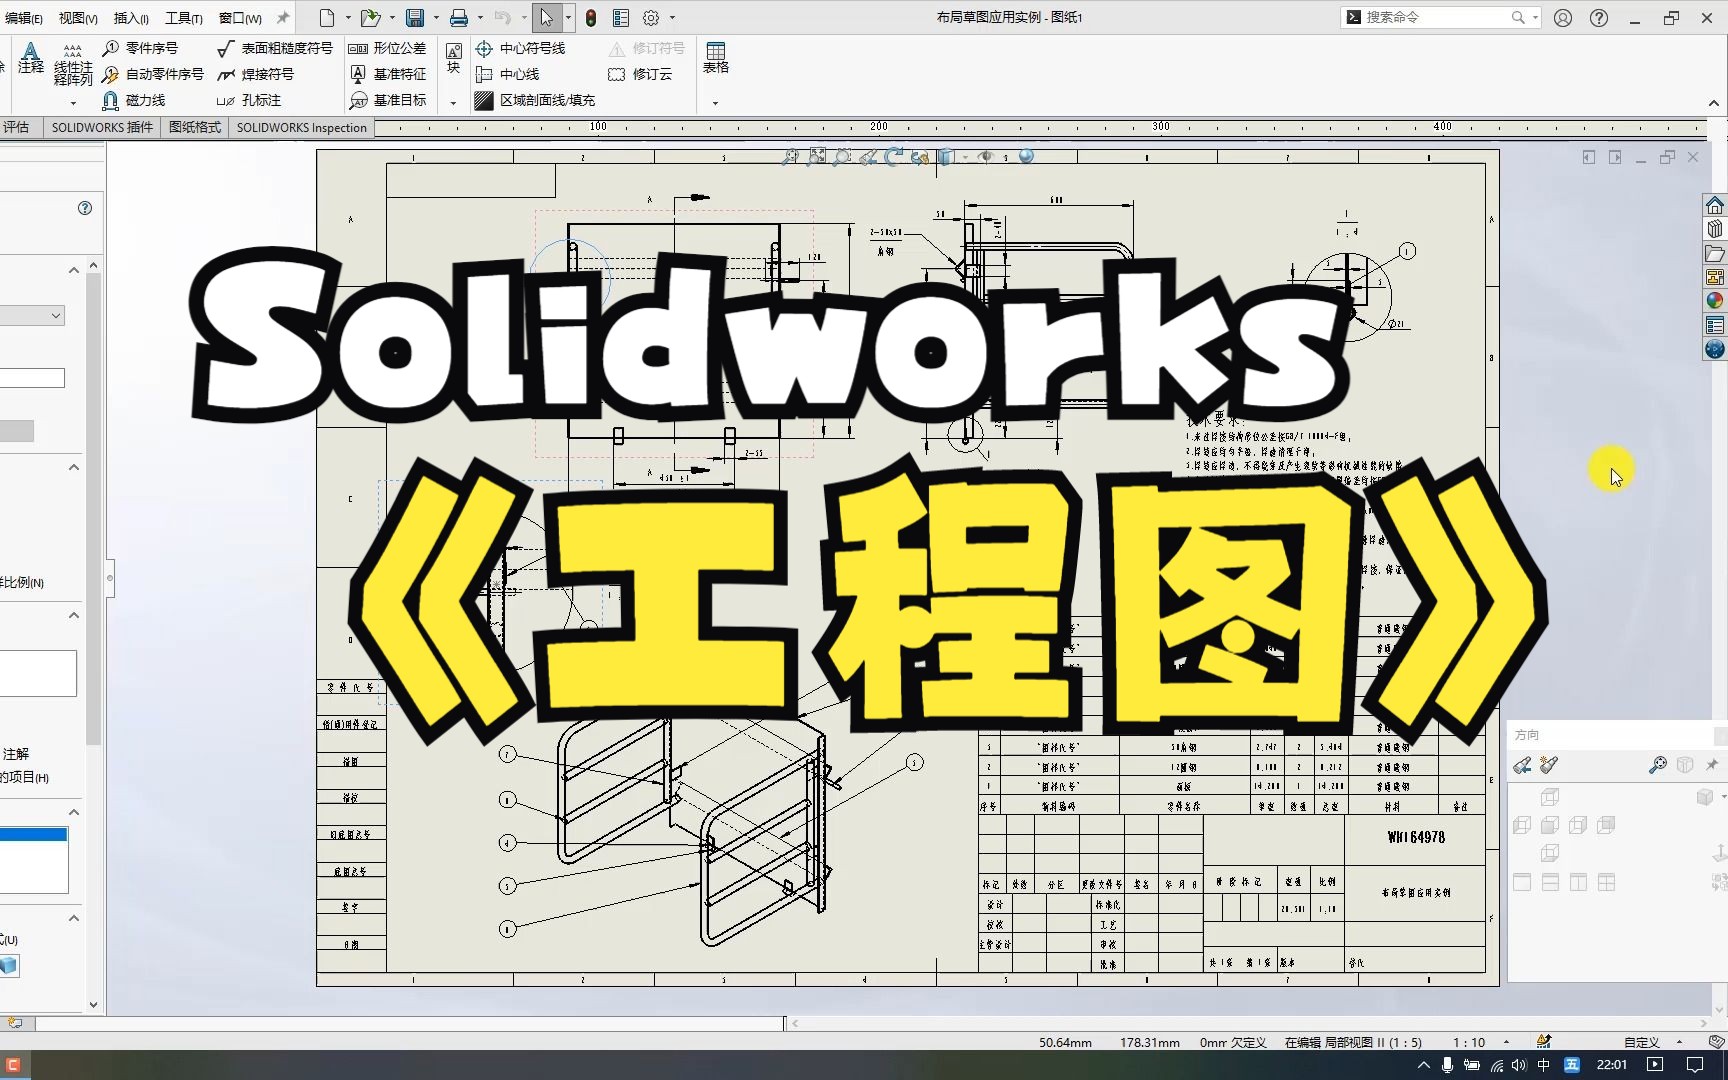Open the Custom Properties task pane icon
Image resolution: width=1728 pixels, height=1080 pixels.
point(1715,325)
